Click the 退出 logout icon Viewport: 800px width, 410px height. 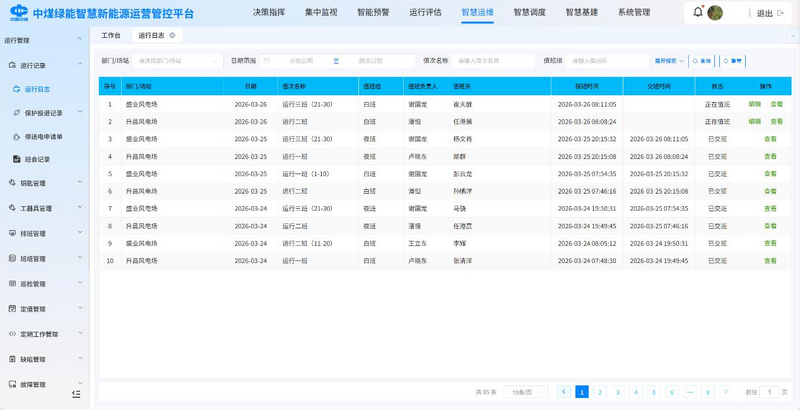(780, 13)
